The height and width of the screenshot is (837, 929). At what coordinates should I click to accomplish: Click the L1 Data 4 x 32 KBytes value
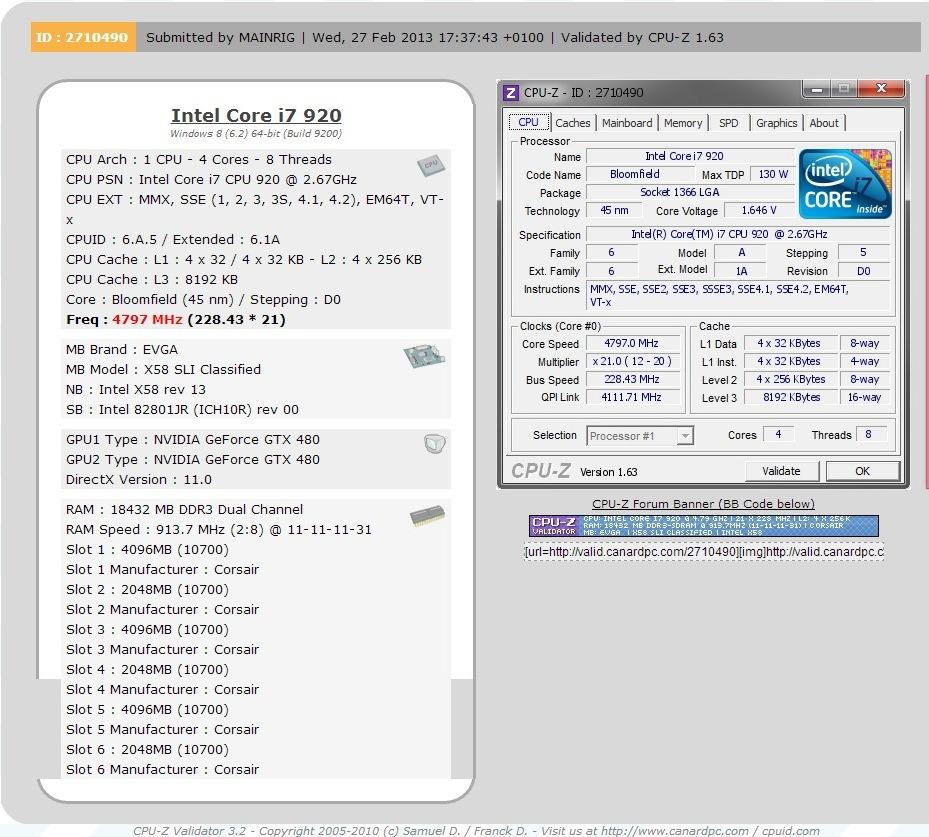tap(789, 343)
